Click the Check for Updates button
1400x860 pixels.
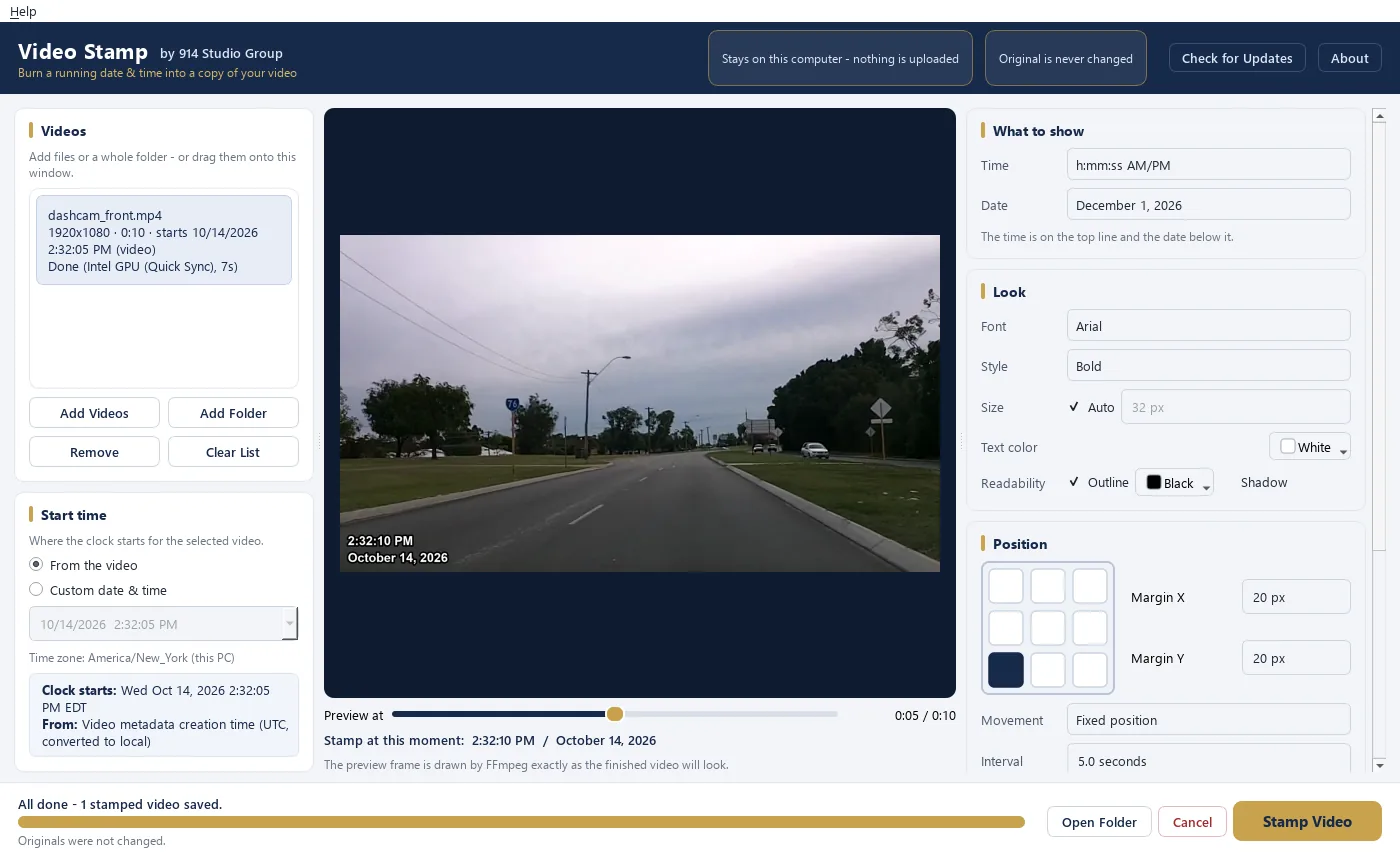tap(1237, 58)
